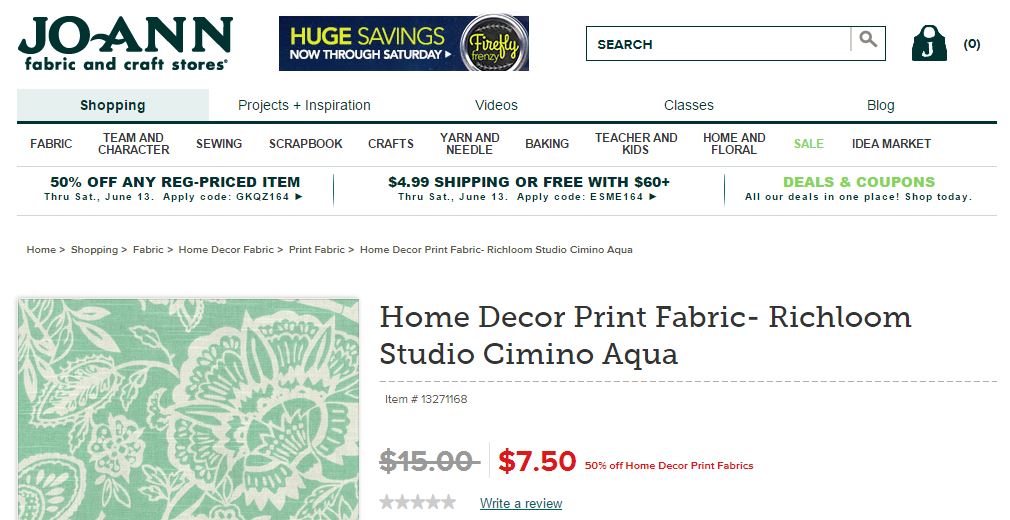Image resolution: width=1010 pixels, height=520 pixels.
Task: Click the 50% off any reg-priced item promo
Action: pos(175,189)
